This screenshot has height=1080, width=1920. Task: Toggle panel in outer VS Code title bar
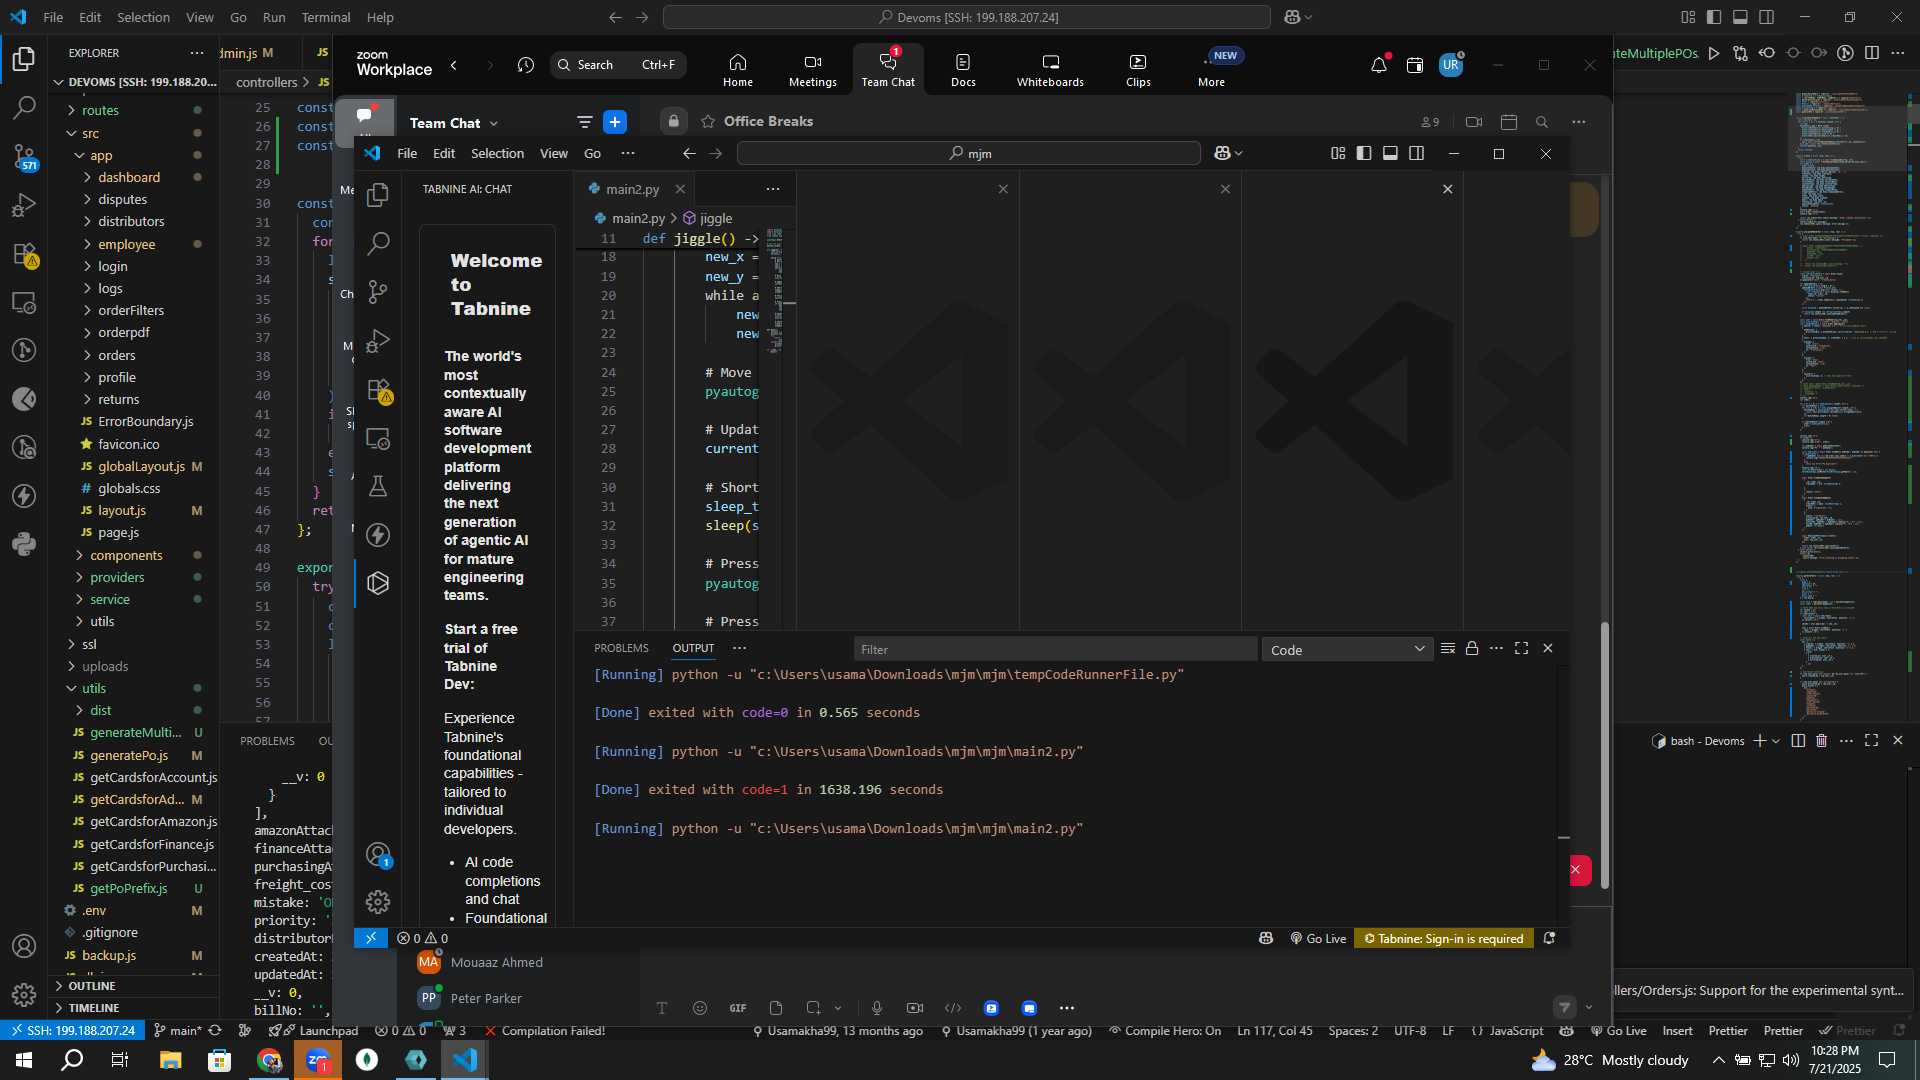coord(1740,17)
